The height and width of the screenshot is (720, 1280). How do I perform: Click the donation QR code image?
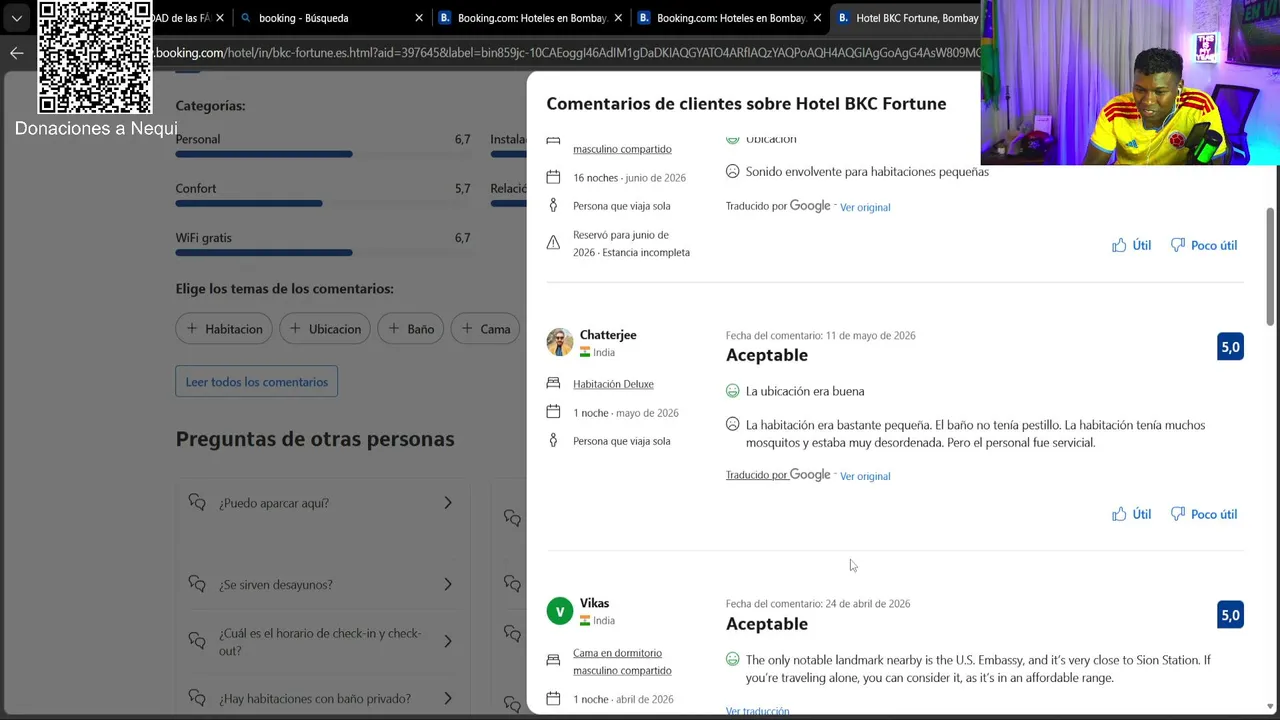pyautogui.click(x=94, y=57)
